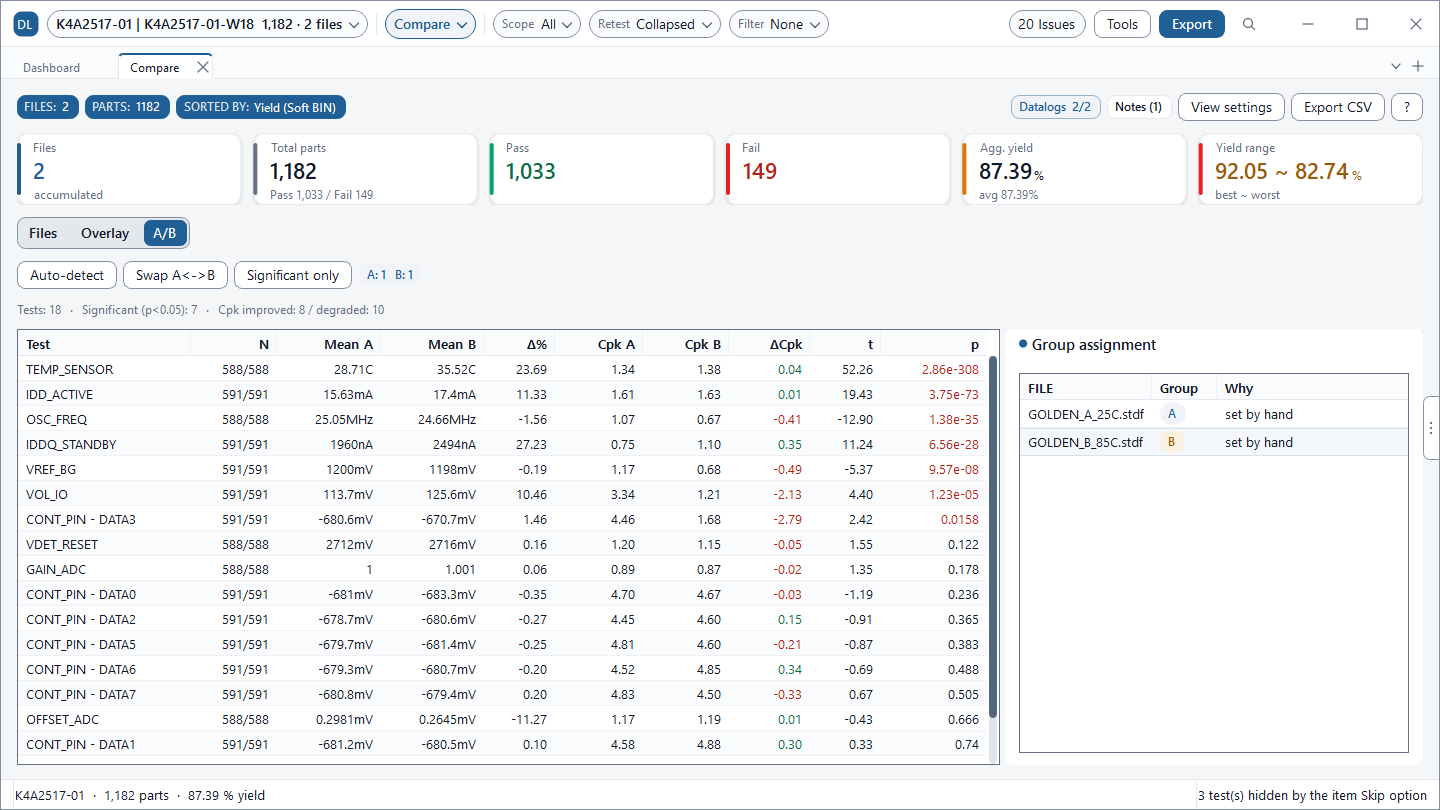Click Export CSV button

[1338, 107]
